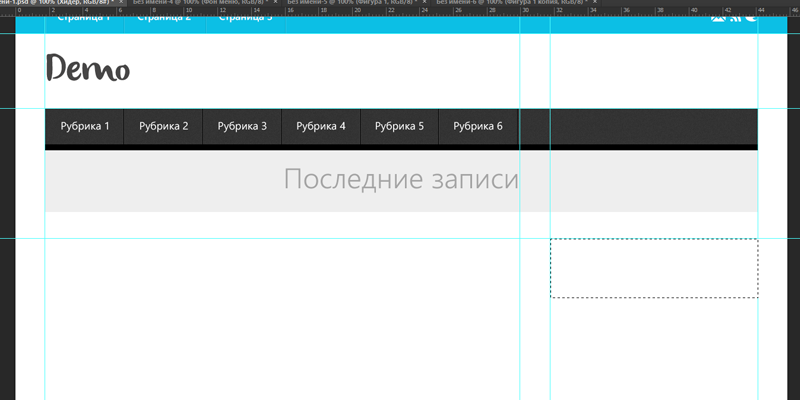Image resolution: width=800 pixels, height=400 pixels.
Task: Click the leftmost social icon in the blue header
Action: [718, 18]
